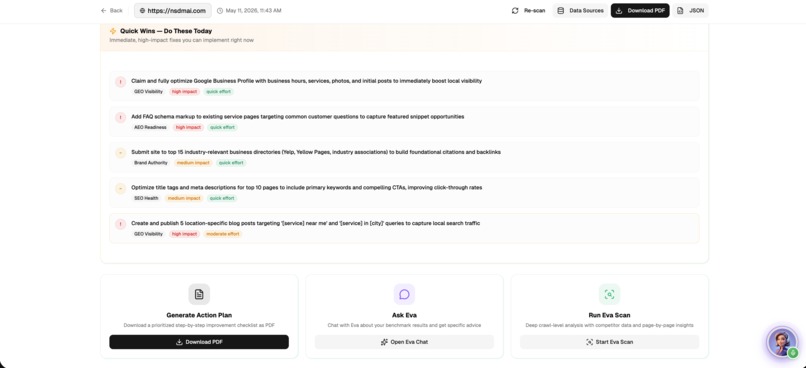This screenshot has width=806, height=368.
Task: Click the Brand Authority tag
Action: pos(151,162)
